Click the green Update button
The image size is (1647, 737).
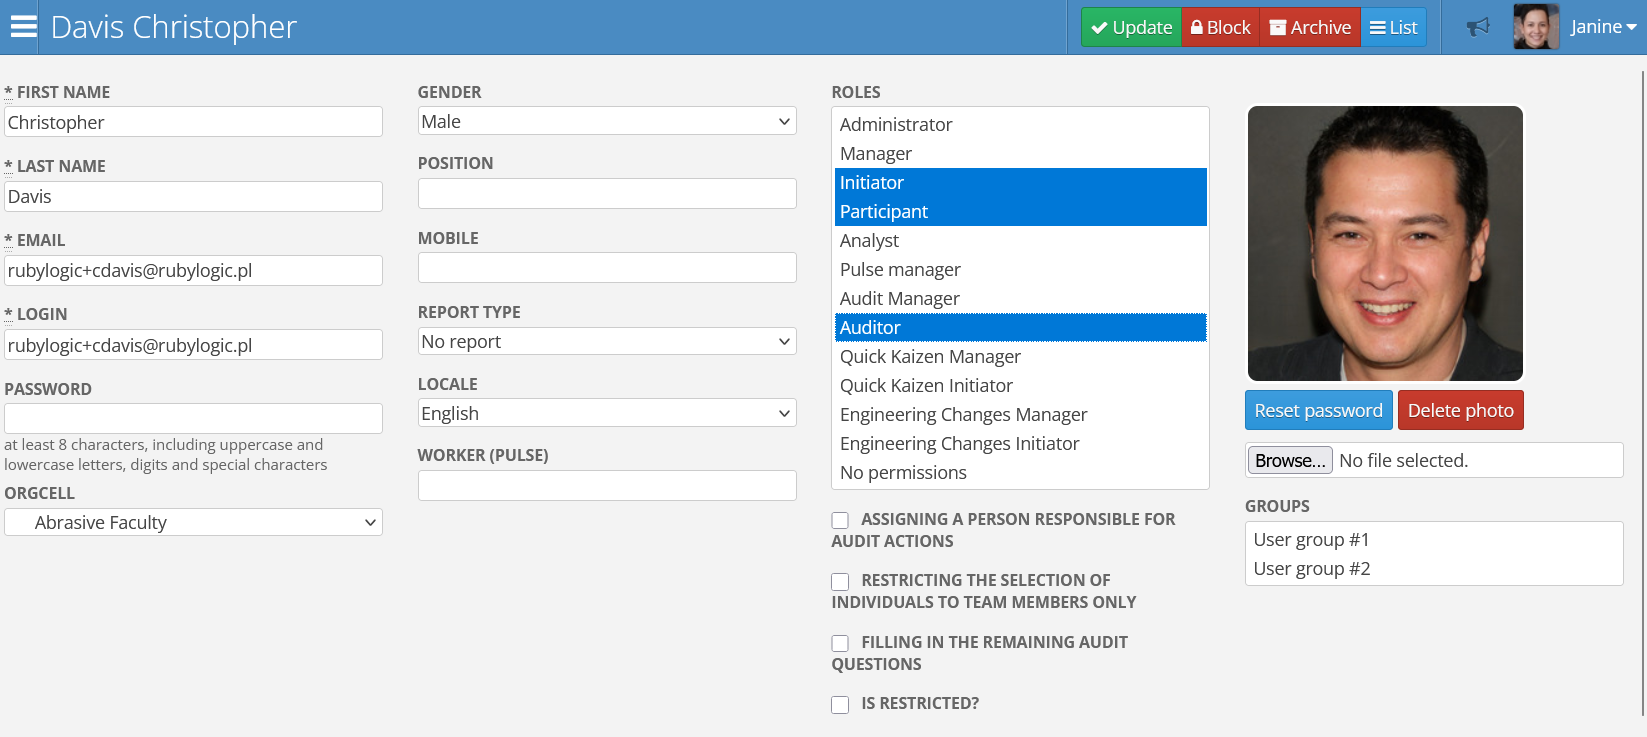[1131, 27]
